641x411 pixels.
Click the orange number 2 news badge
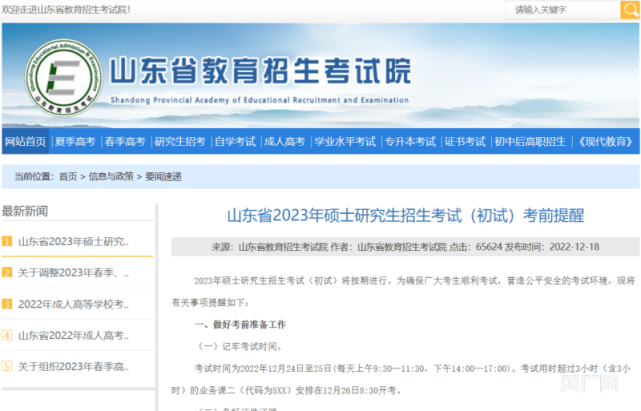click(x=7, y=272)
